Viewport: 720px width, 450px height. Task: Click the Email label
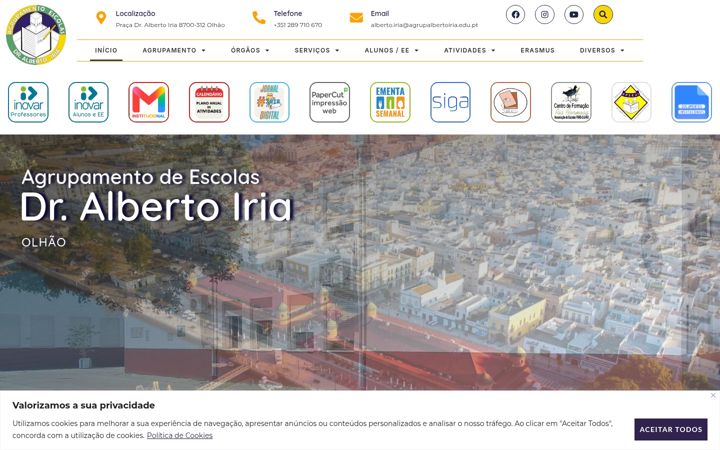(380, 14)
